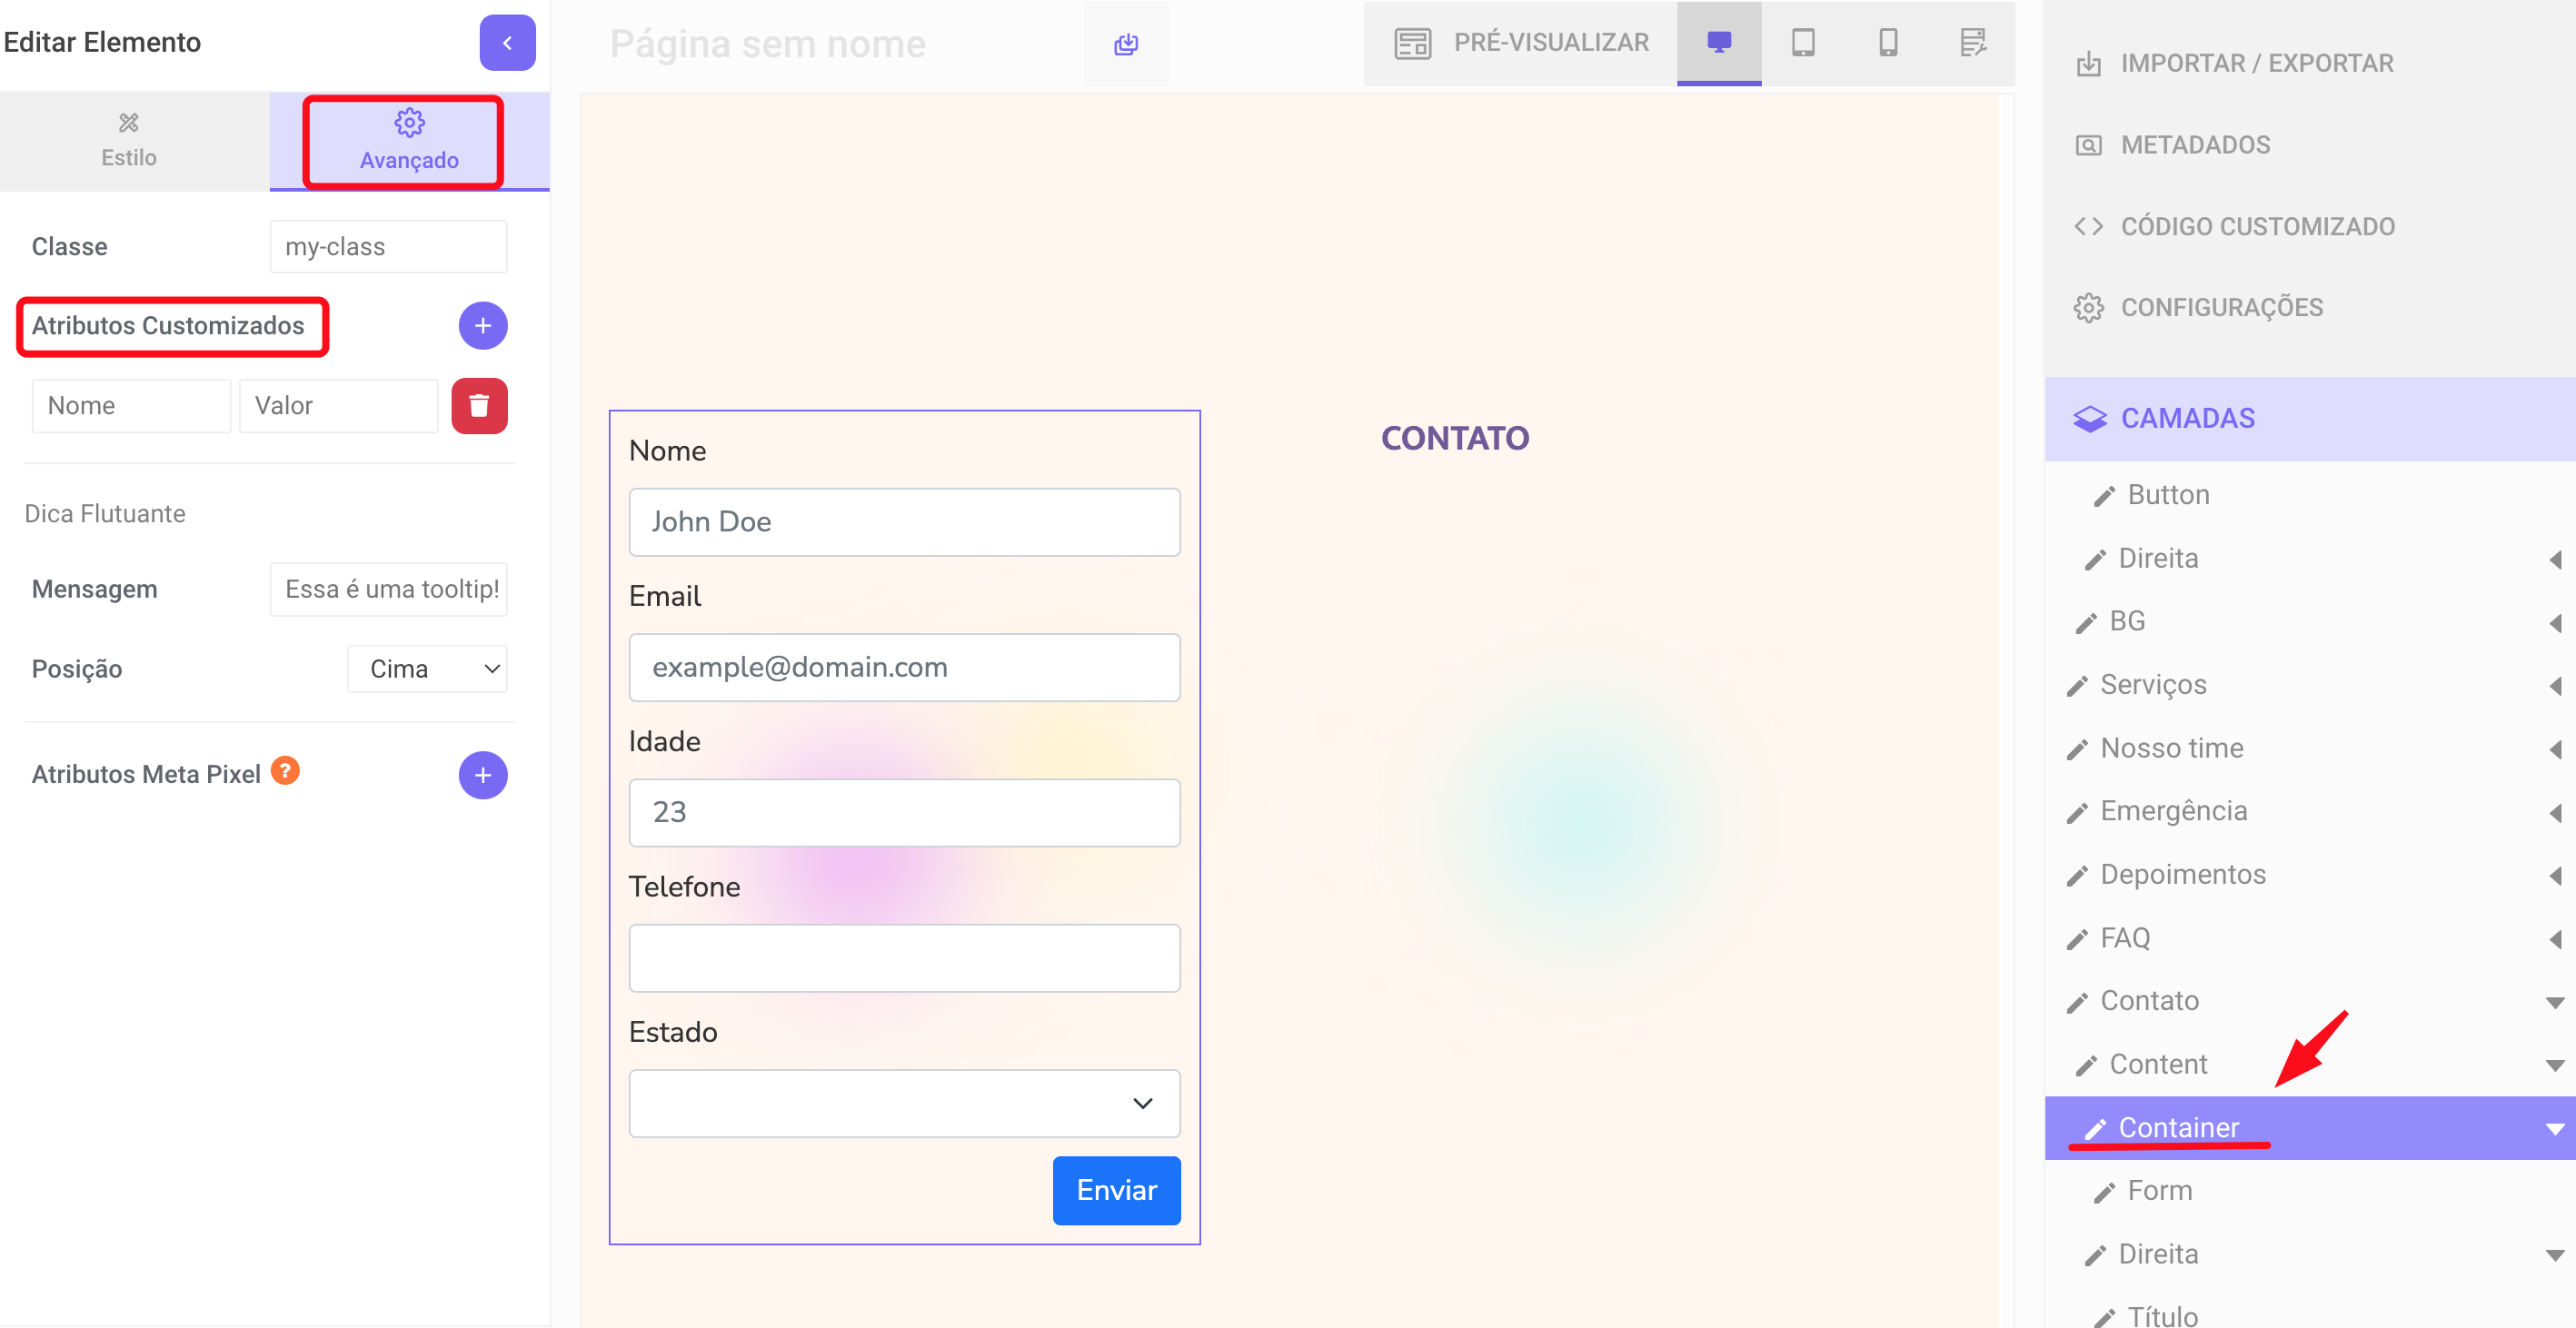Switch to mobile view icon
The width and height of the screenshot is (2576, 1328).
(1887, 43)
